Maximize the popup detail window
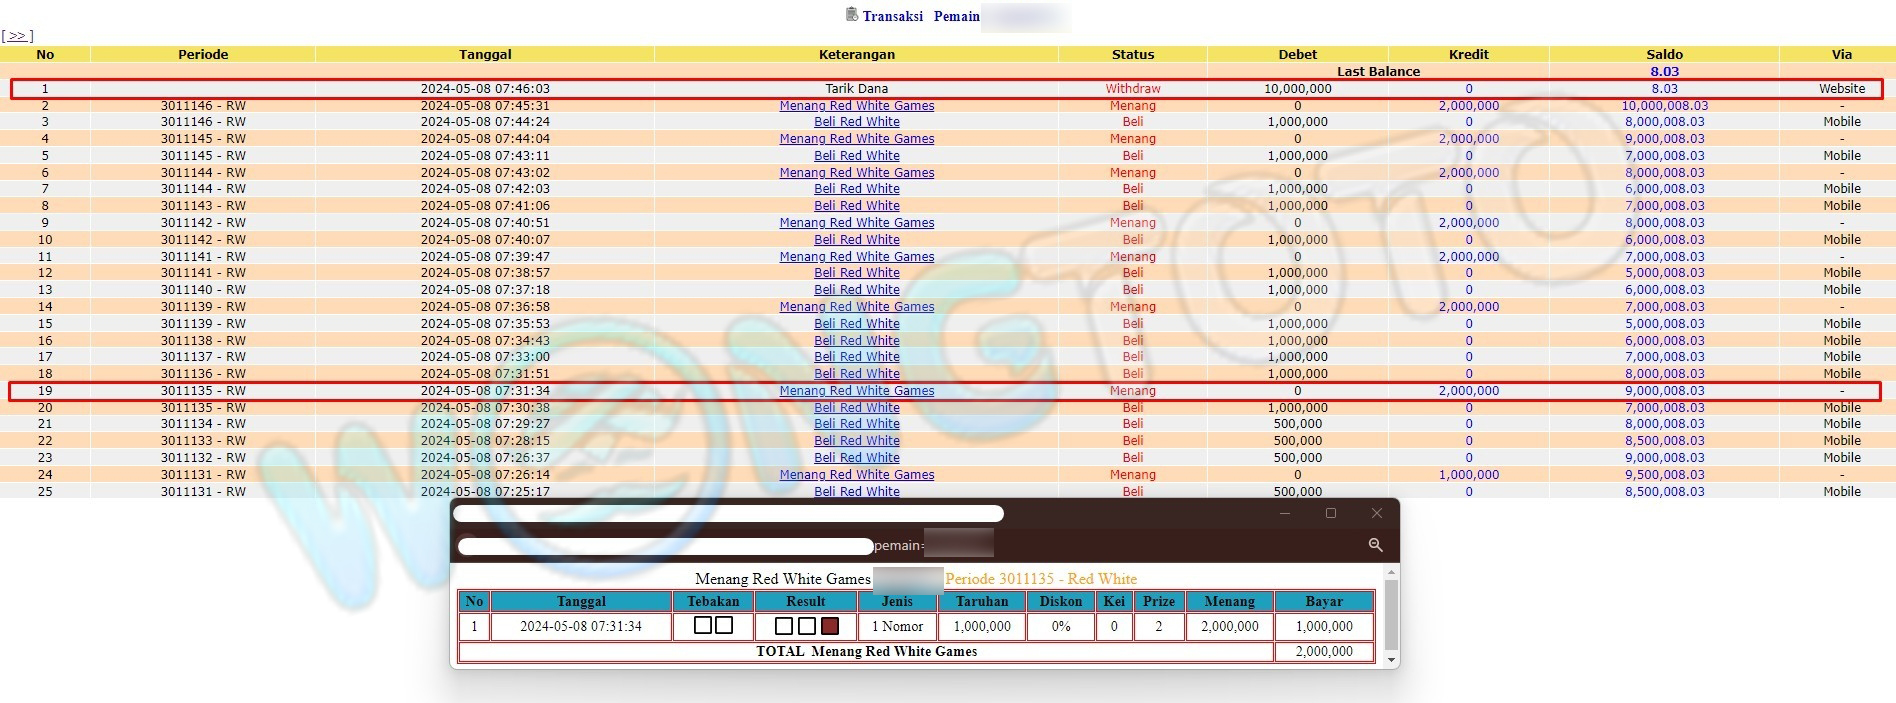Screen dimensions: 1896x703 tap(1330, 513)
